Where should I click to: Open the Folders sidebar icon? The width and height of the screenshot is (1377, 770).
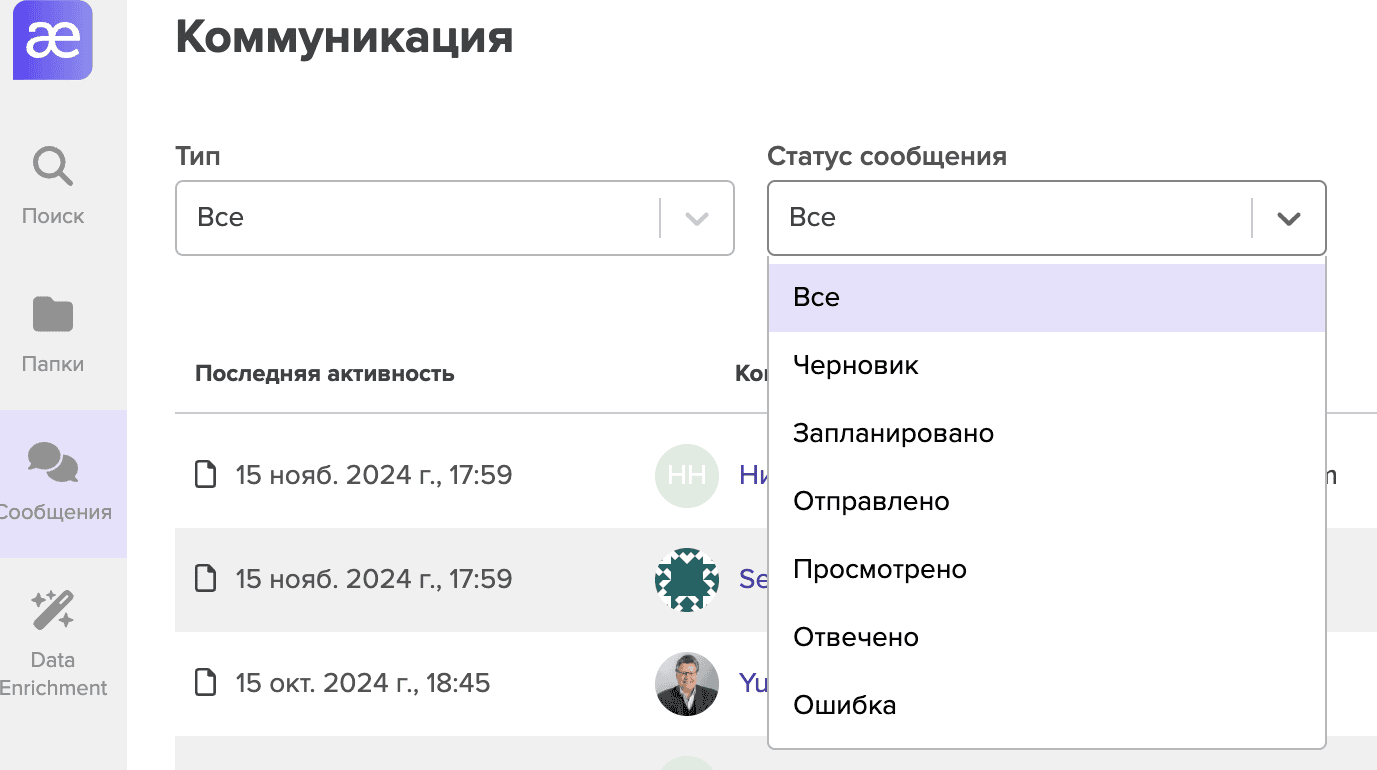(52, 314)
